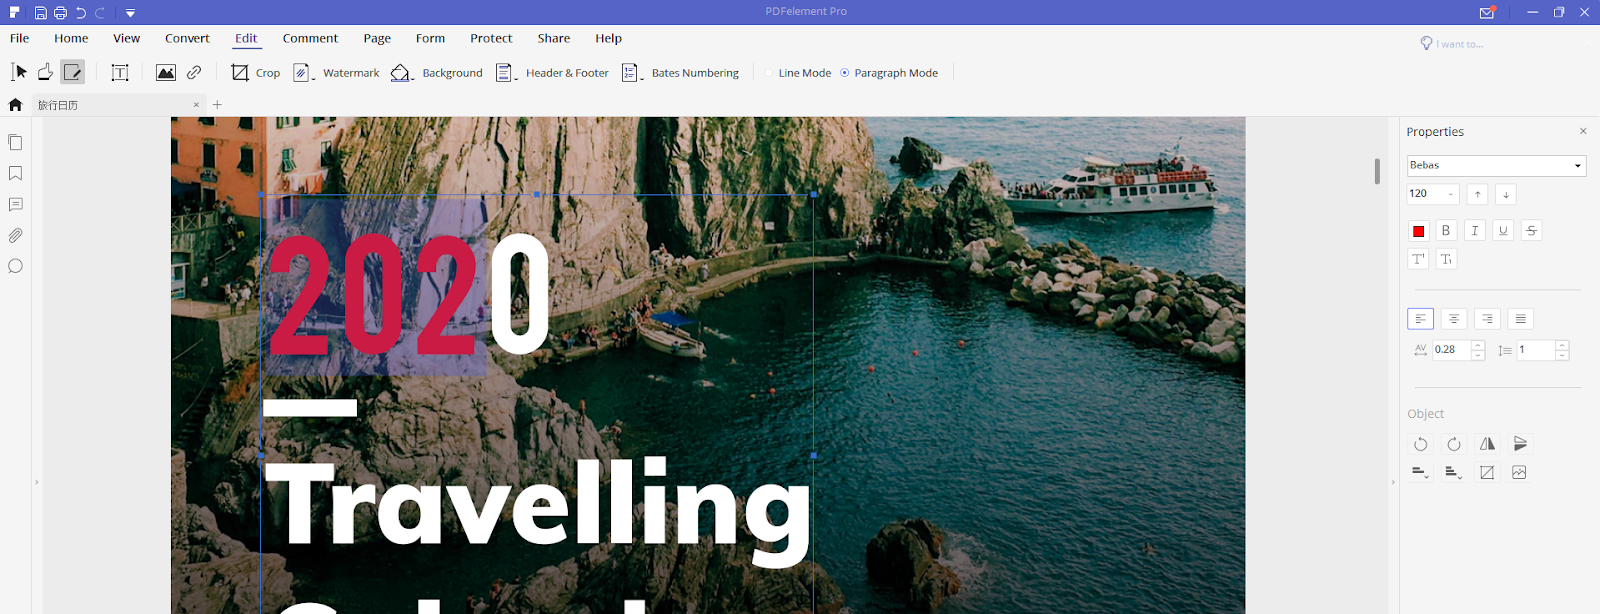The image size is (1600, 614).
Task: Undo the last action
Action: coord(81,13)
